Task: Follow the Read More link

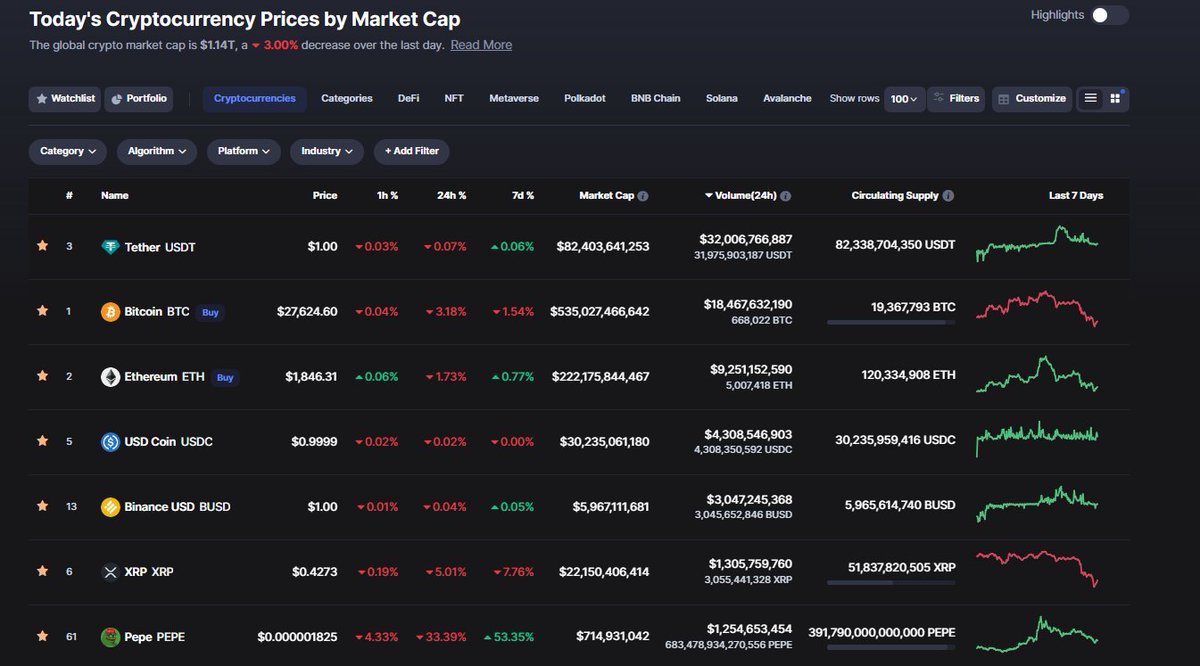Action: pyautogui.click(x=481, y=45)
